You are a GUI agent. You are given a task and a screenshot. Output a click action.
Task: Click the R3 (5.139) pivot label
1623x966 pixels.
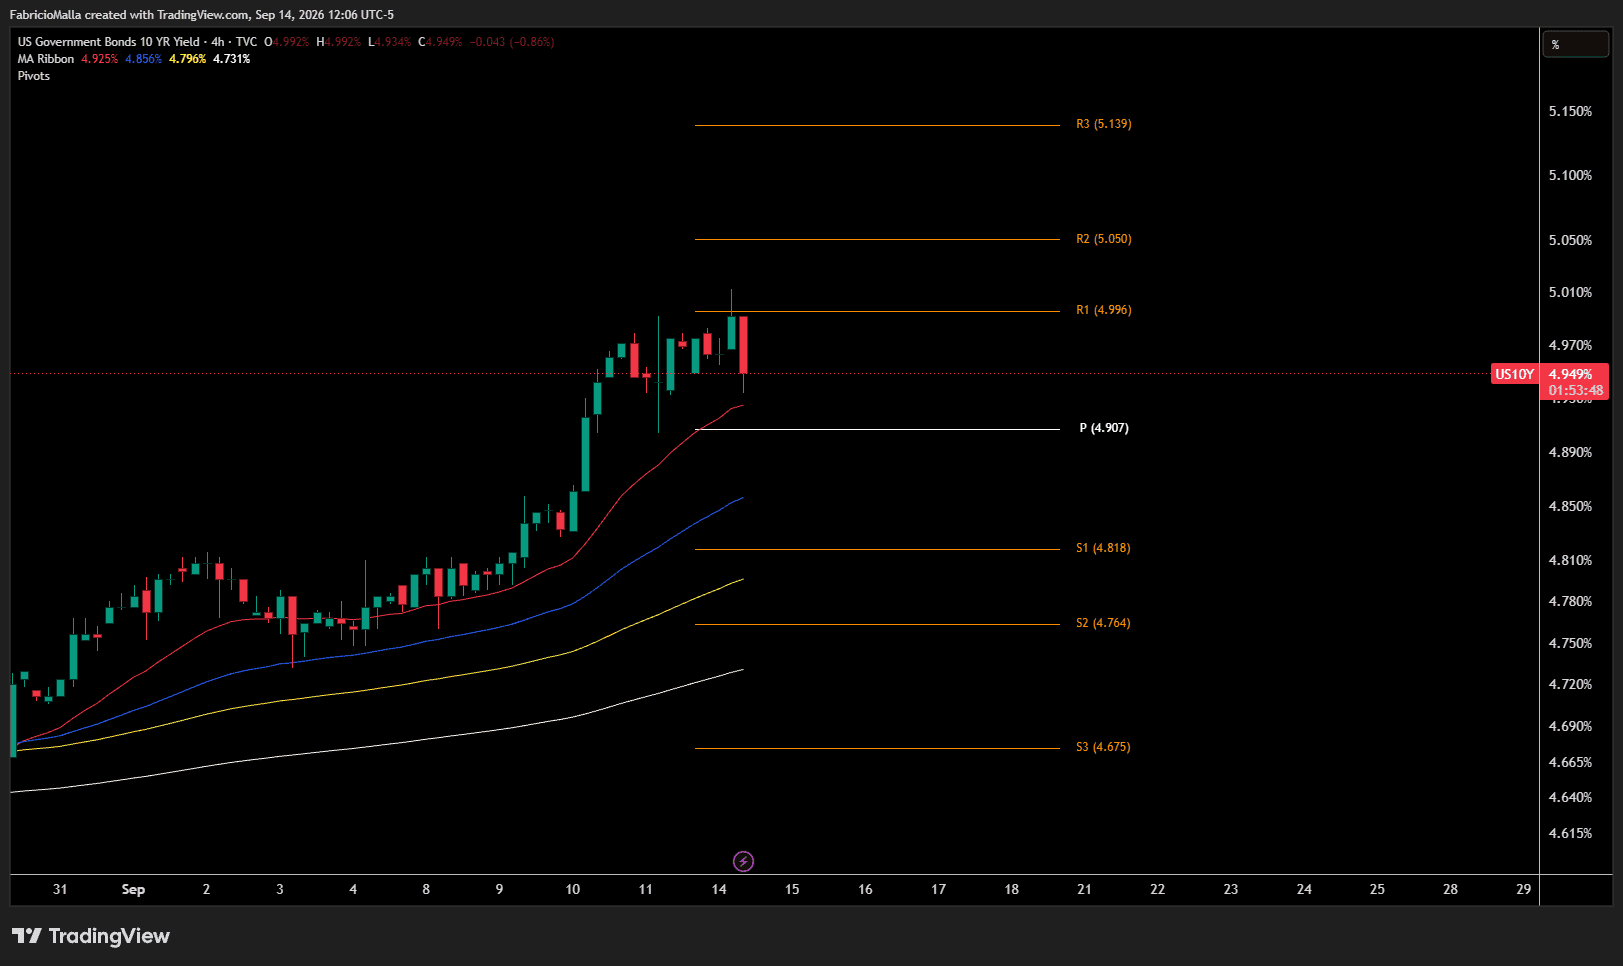tap(1104, 124)
